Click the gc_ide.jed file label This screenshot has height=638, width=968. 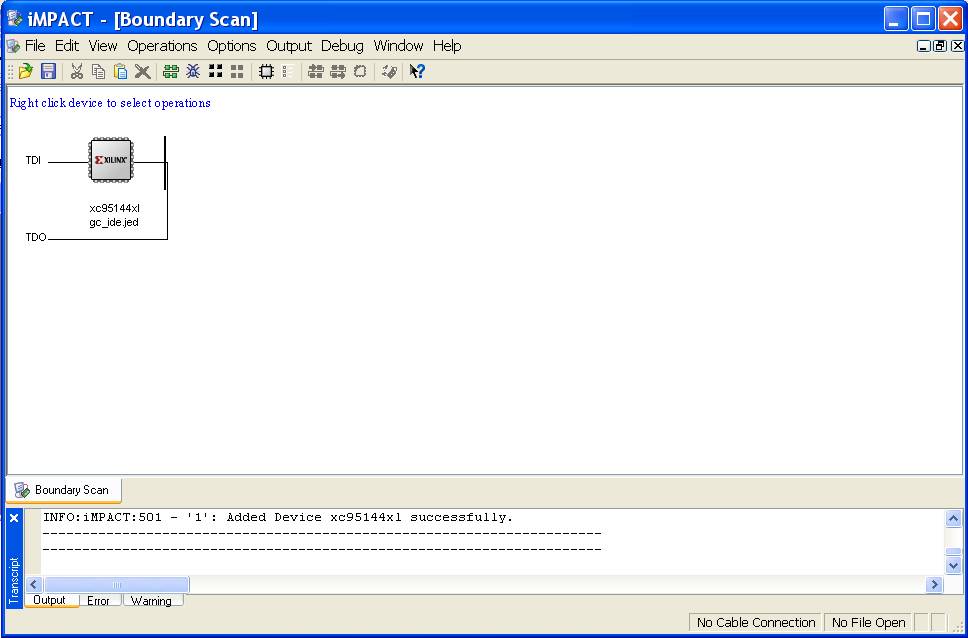point(114,222)
